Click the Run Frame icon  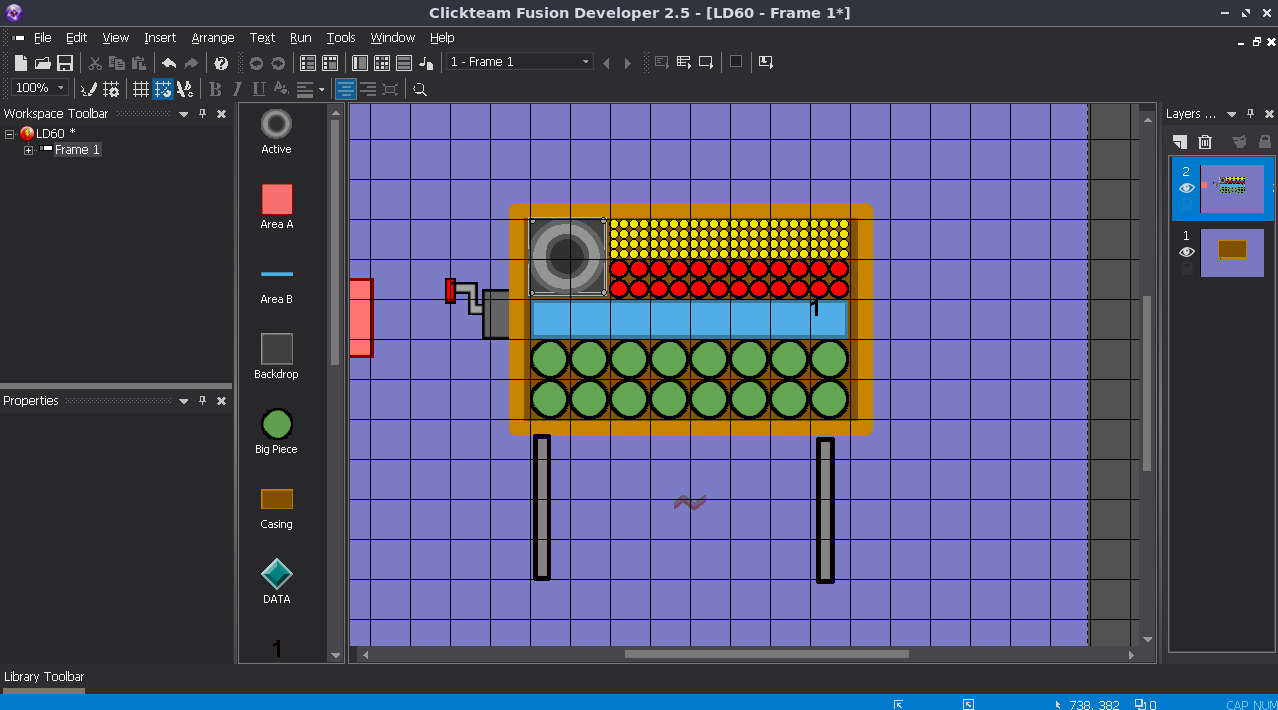point(706,62)
